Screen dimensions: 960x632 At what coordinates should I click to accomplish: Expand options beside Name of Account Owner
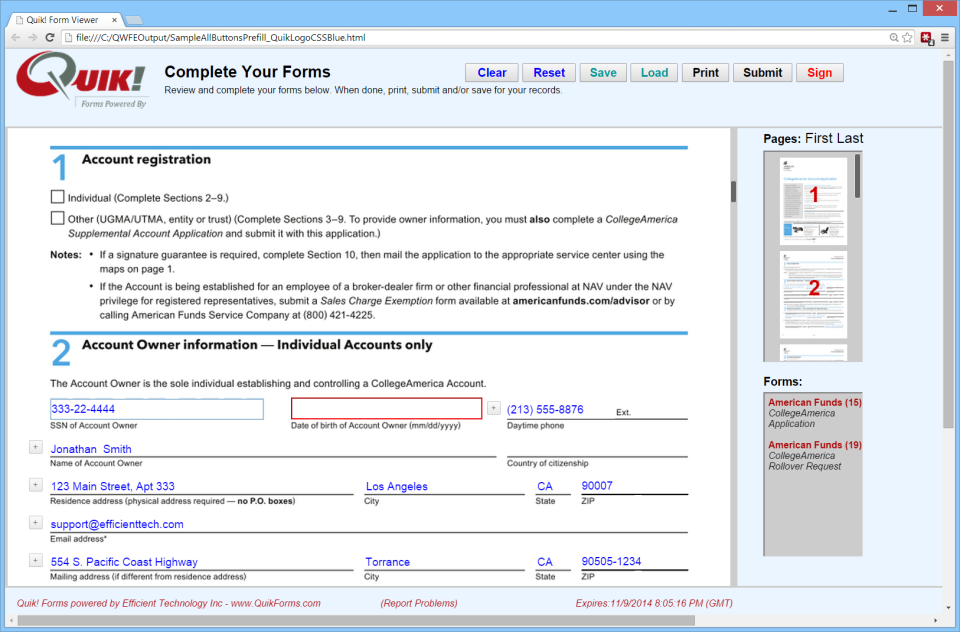click(35, 447)
